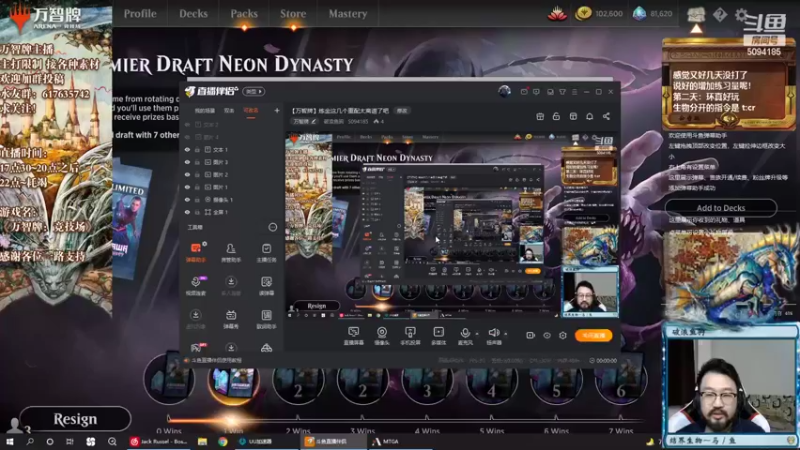Screen dimensions: 800x450
Task: Expand mode dropdown next to app logo
Action: (254, 92)
